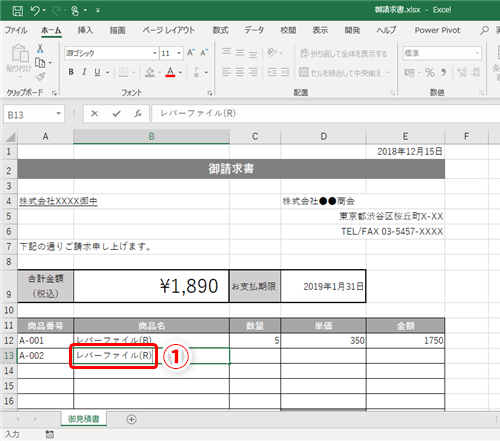Open the font name dropdown 游ゴシック
This screenshot has height=441, width=500.
click(x=154, y=53)
